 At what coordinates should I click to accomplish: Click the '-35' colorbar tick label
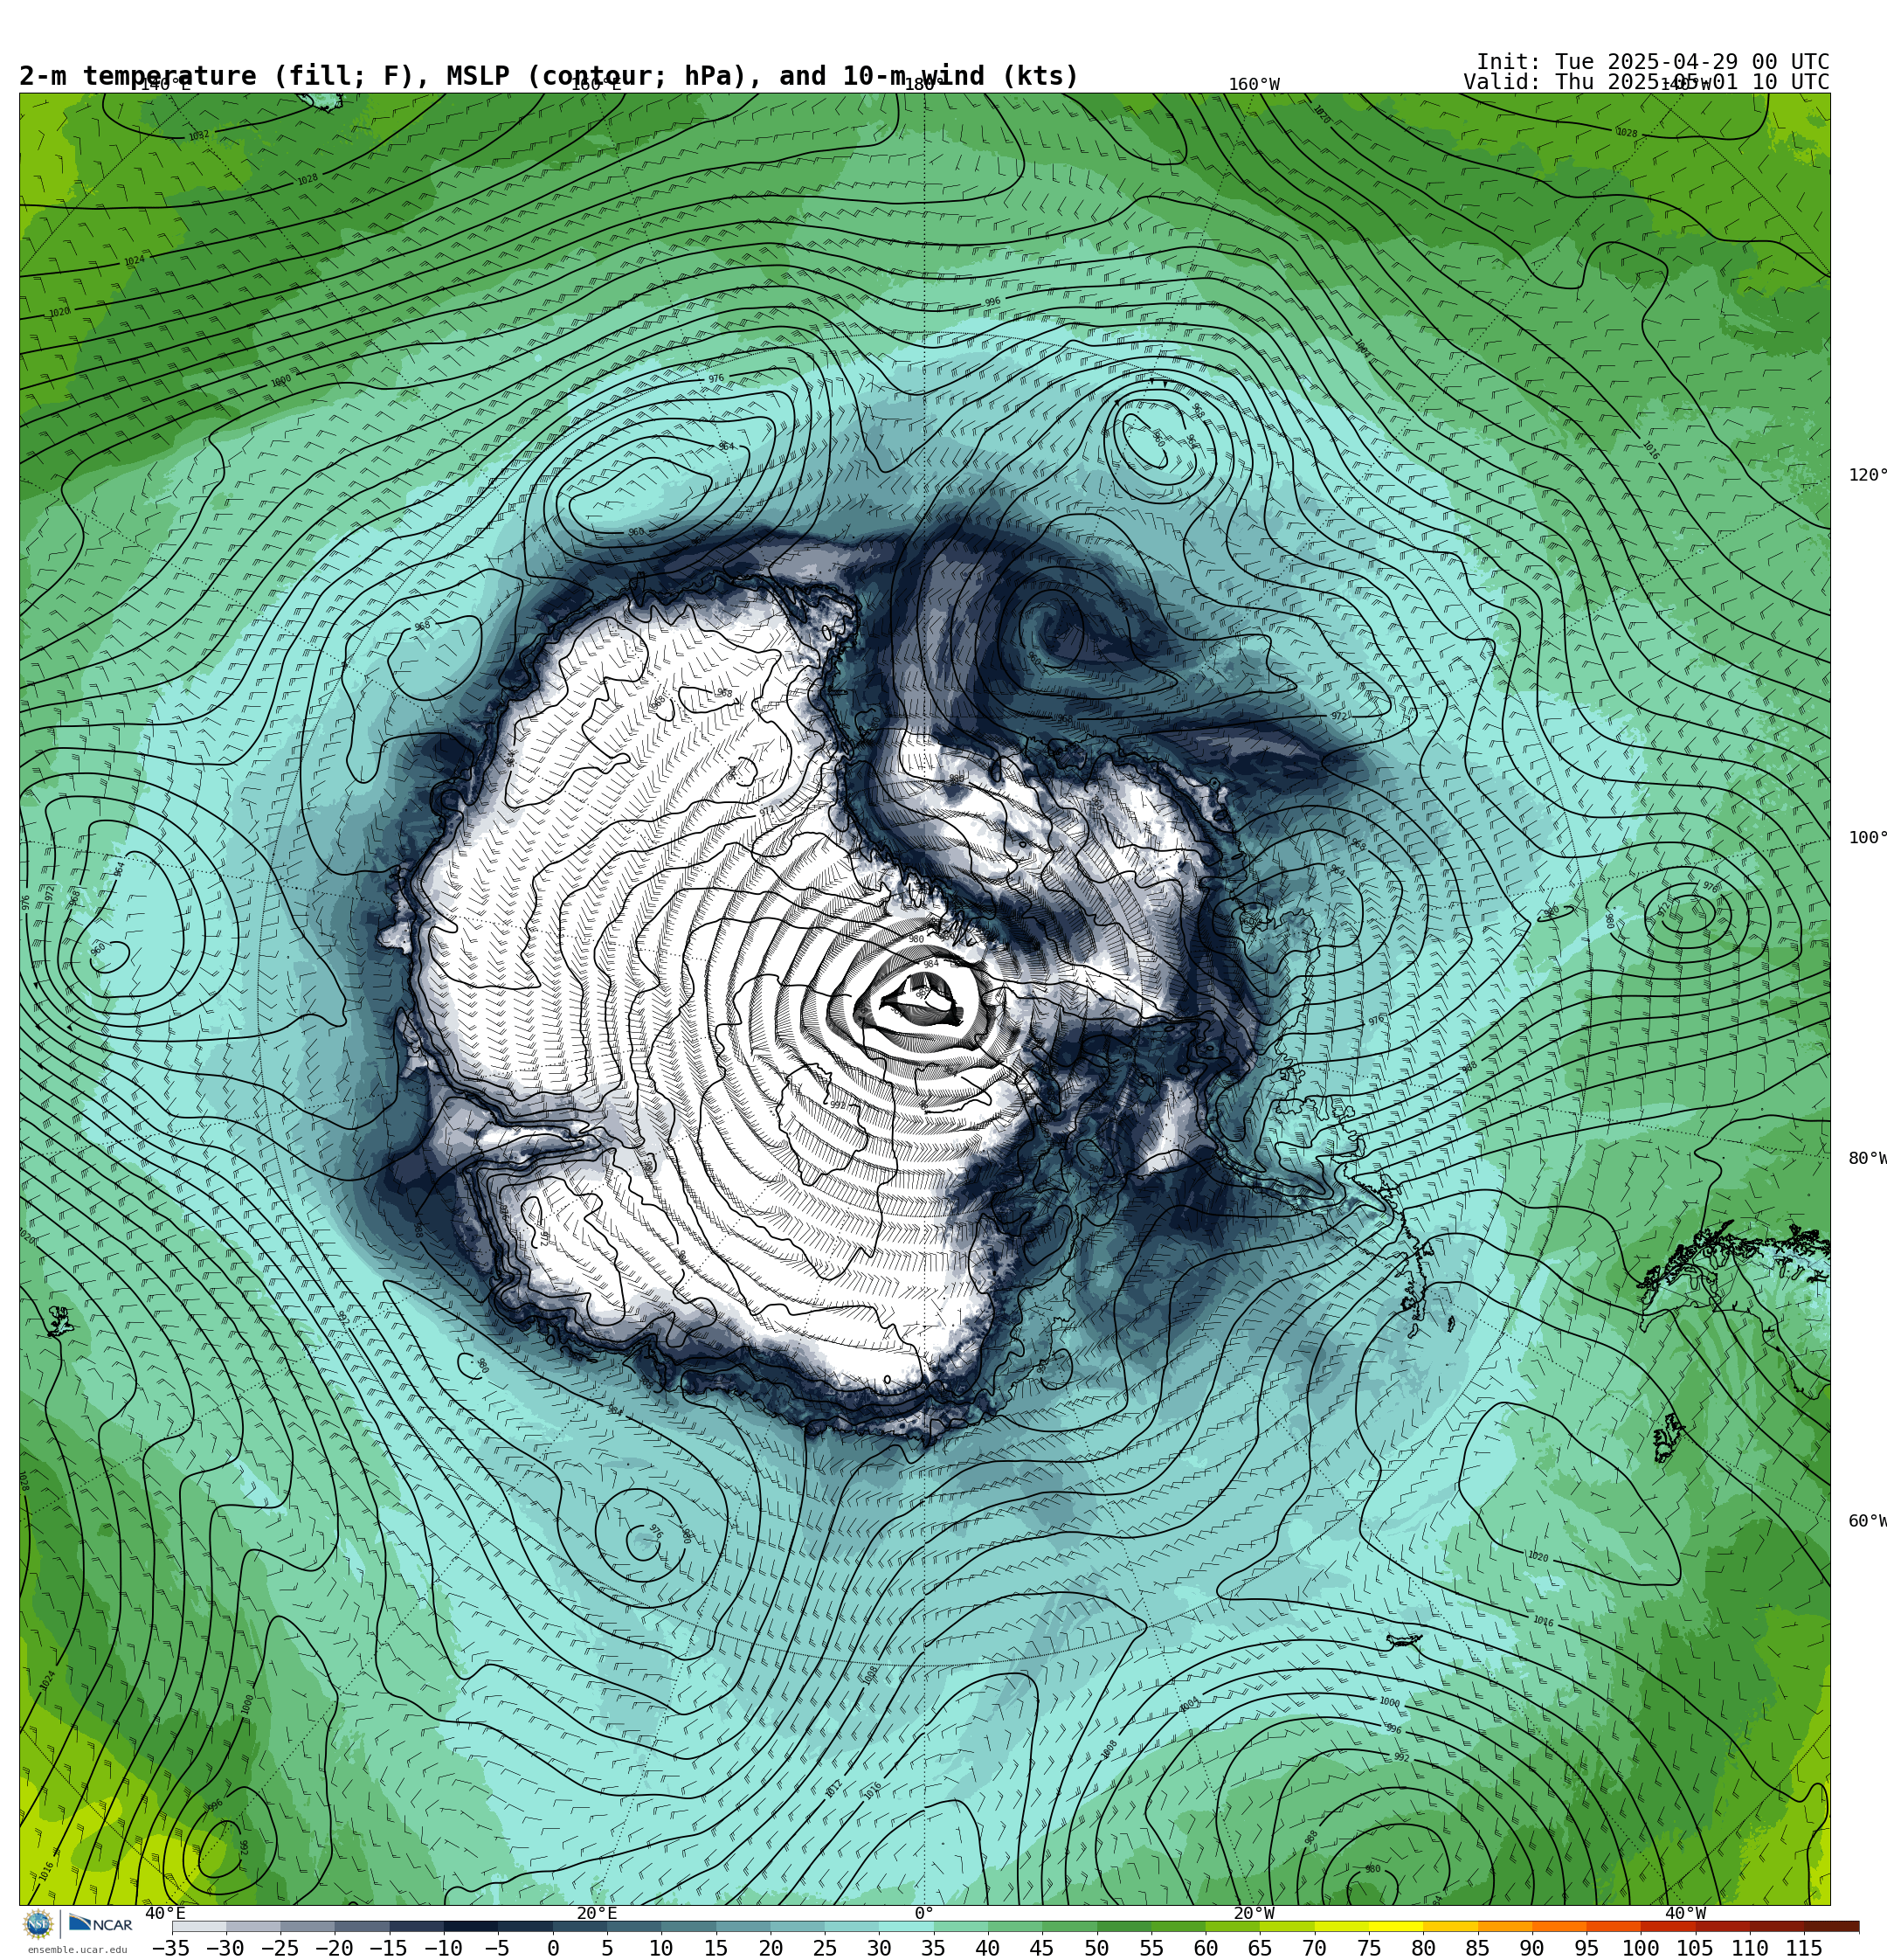[x=171, y=1948]
